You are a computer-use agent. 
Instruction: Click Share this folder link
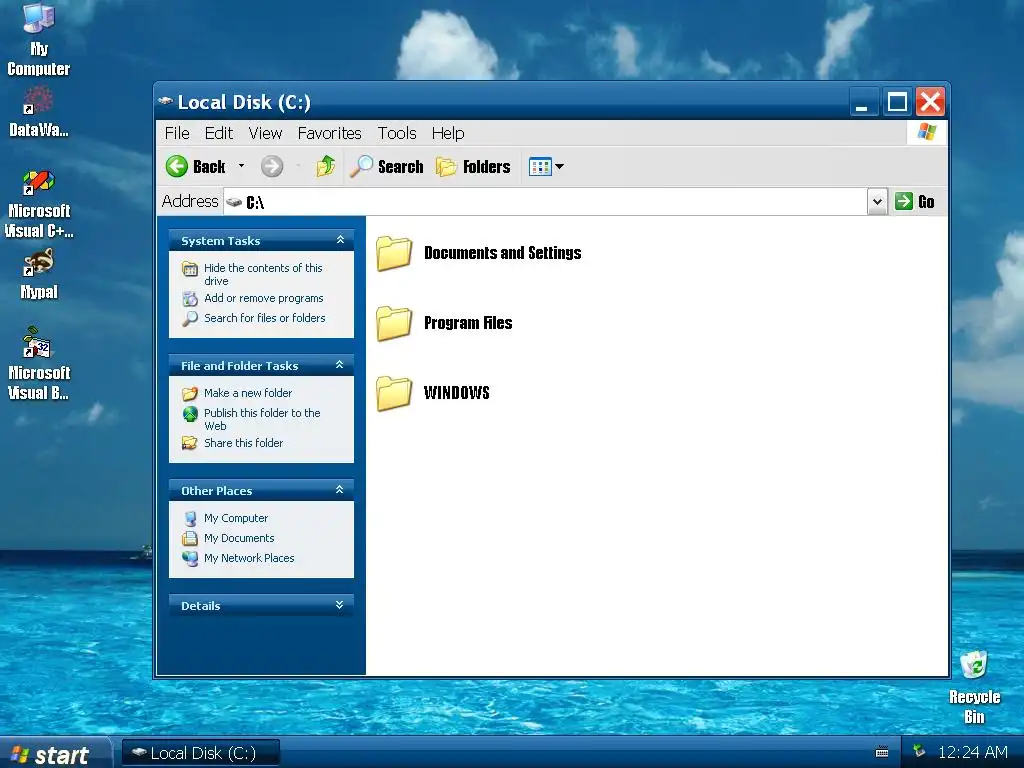(x=243, y=443)
